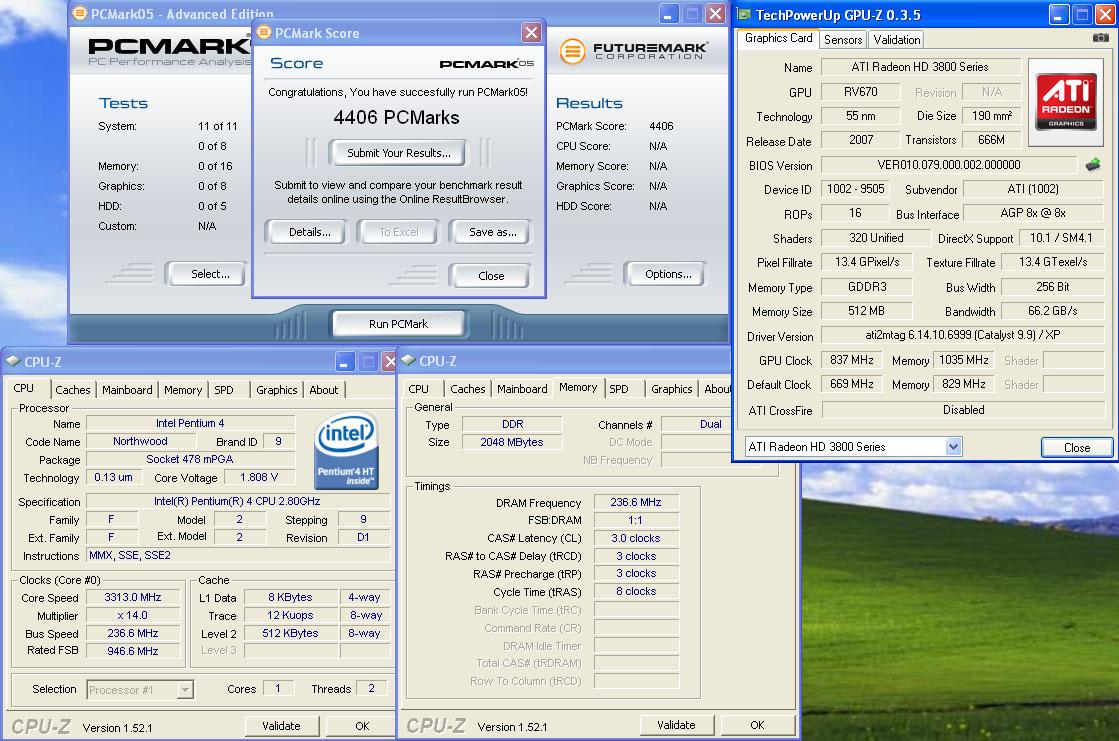This screenshot has height=741, width=1119.
Task: Minimize the GPU-Z window
Action: (1059, 14)
